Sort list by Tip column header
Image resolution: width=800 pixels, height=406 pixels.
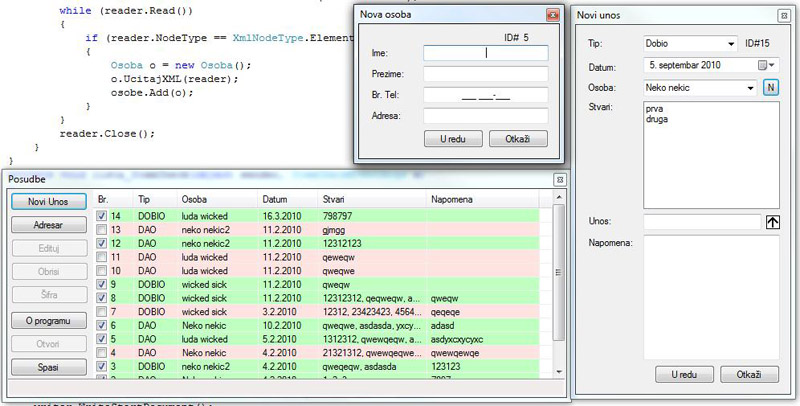click(156, 199)
